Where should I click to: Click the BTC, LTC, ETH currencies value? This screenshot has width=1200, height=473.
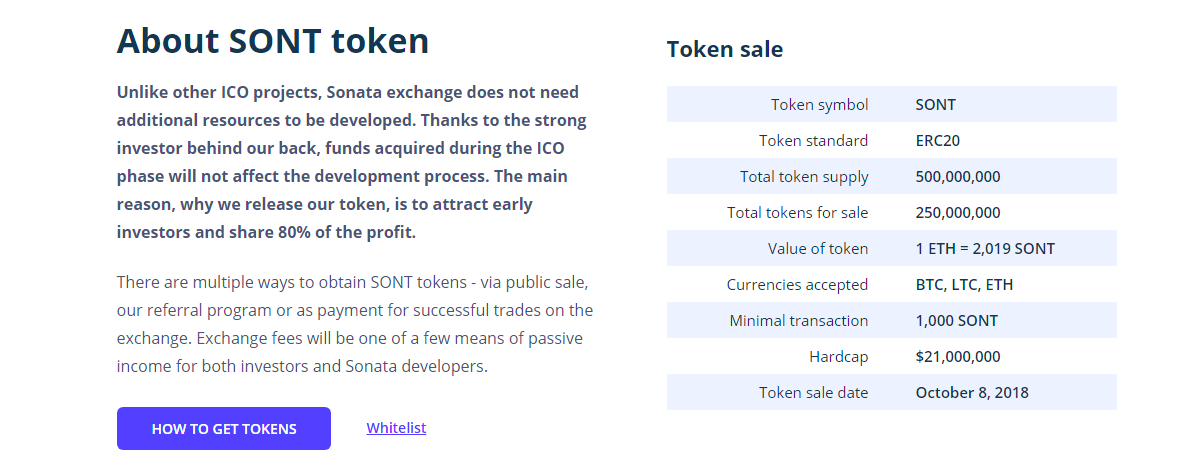964,285
